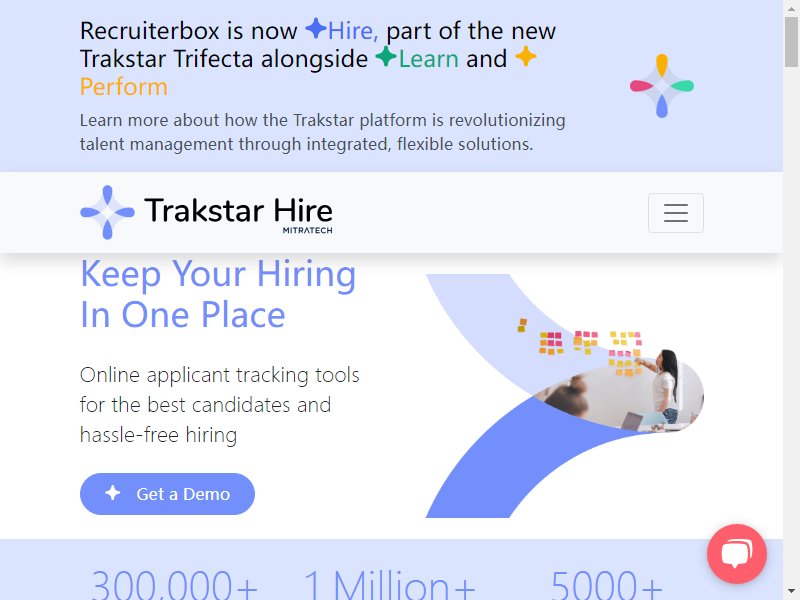Click the Get a Demo button
Image resolution: width=800 pixels, height=600 pixels.
click(167, 494)
